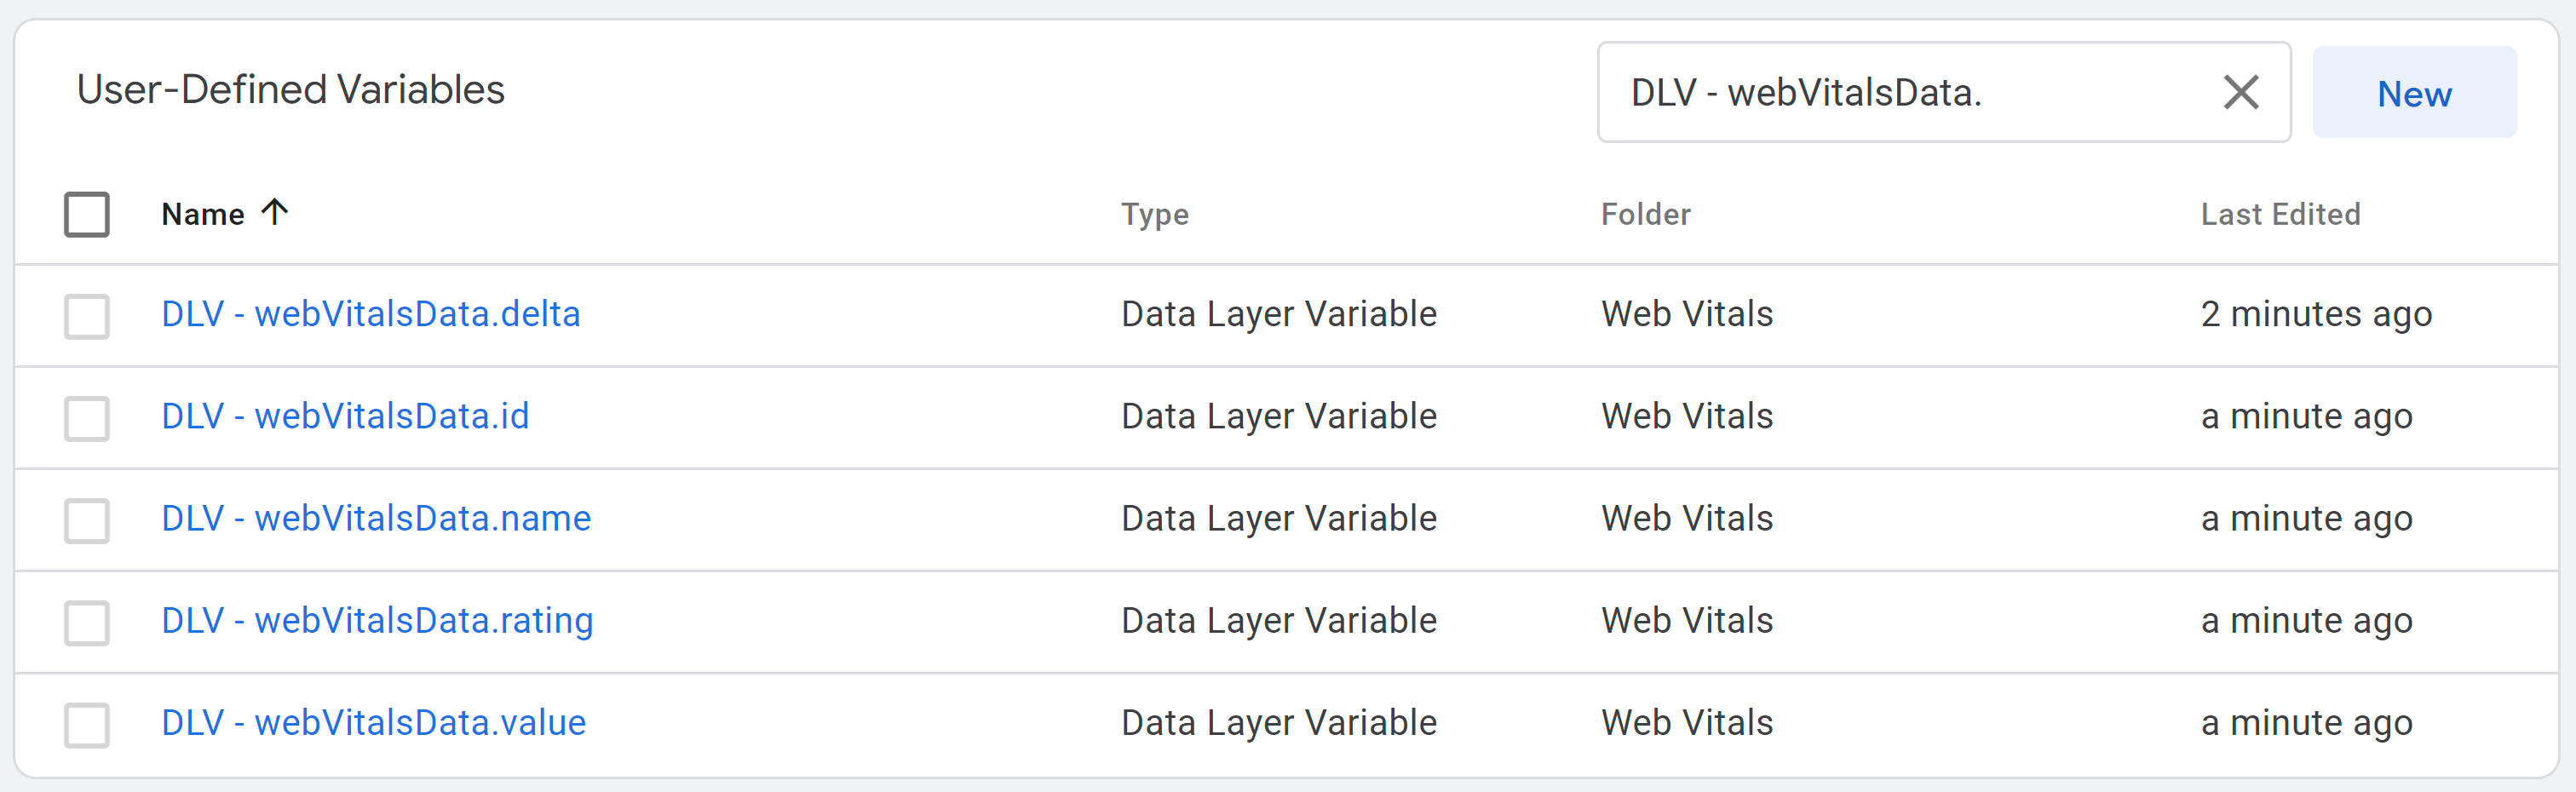Viewport: 2576px width, 792px height.
Task: Open the DLV - webVitalsData.value variable
Action: click(x=374, y=722)
